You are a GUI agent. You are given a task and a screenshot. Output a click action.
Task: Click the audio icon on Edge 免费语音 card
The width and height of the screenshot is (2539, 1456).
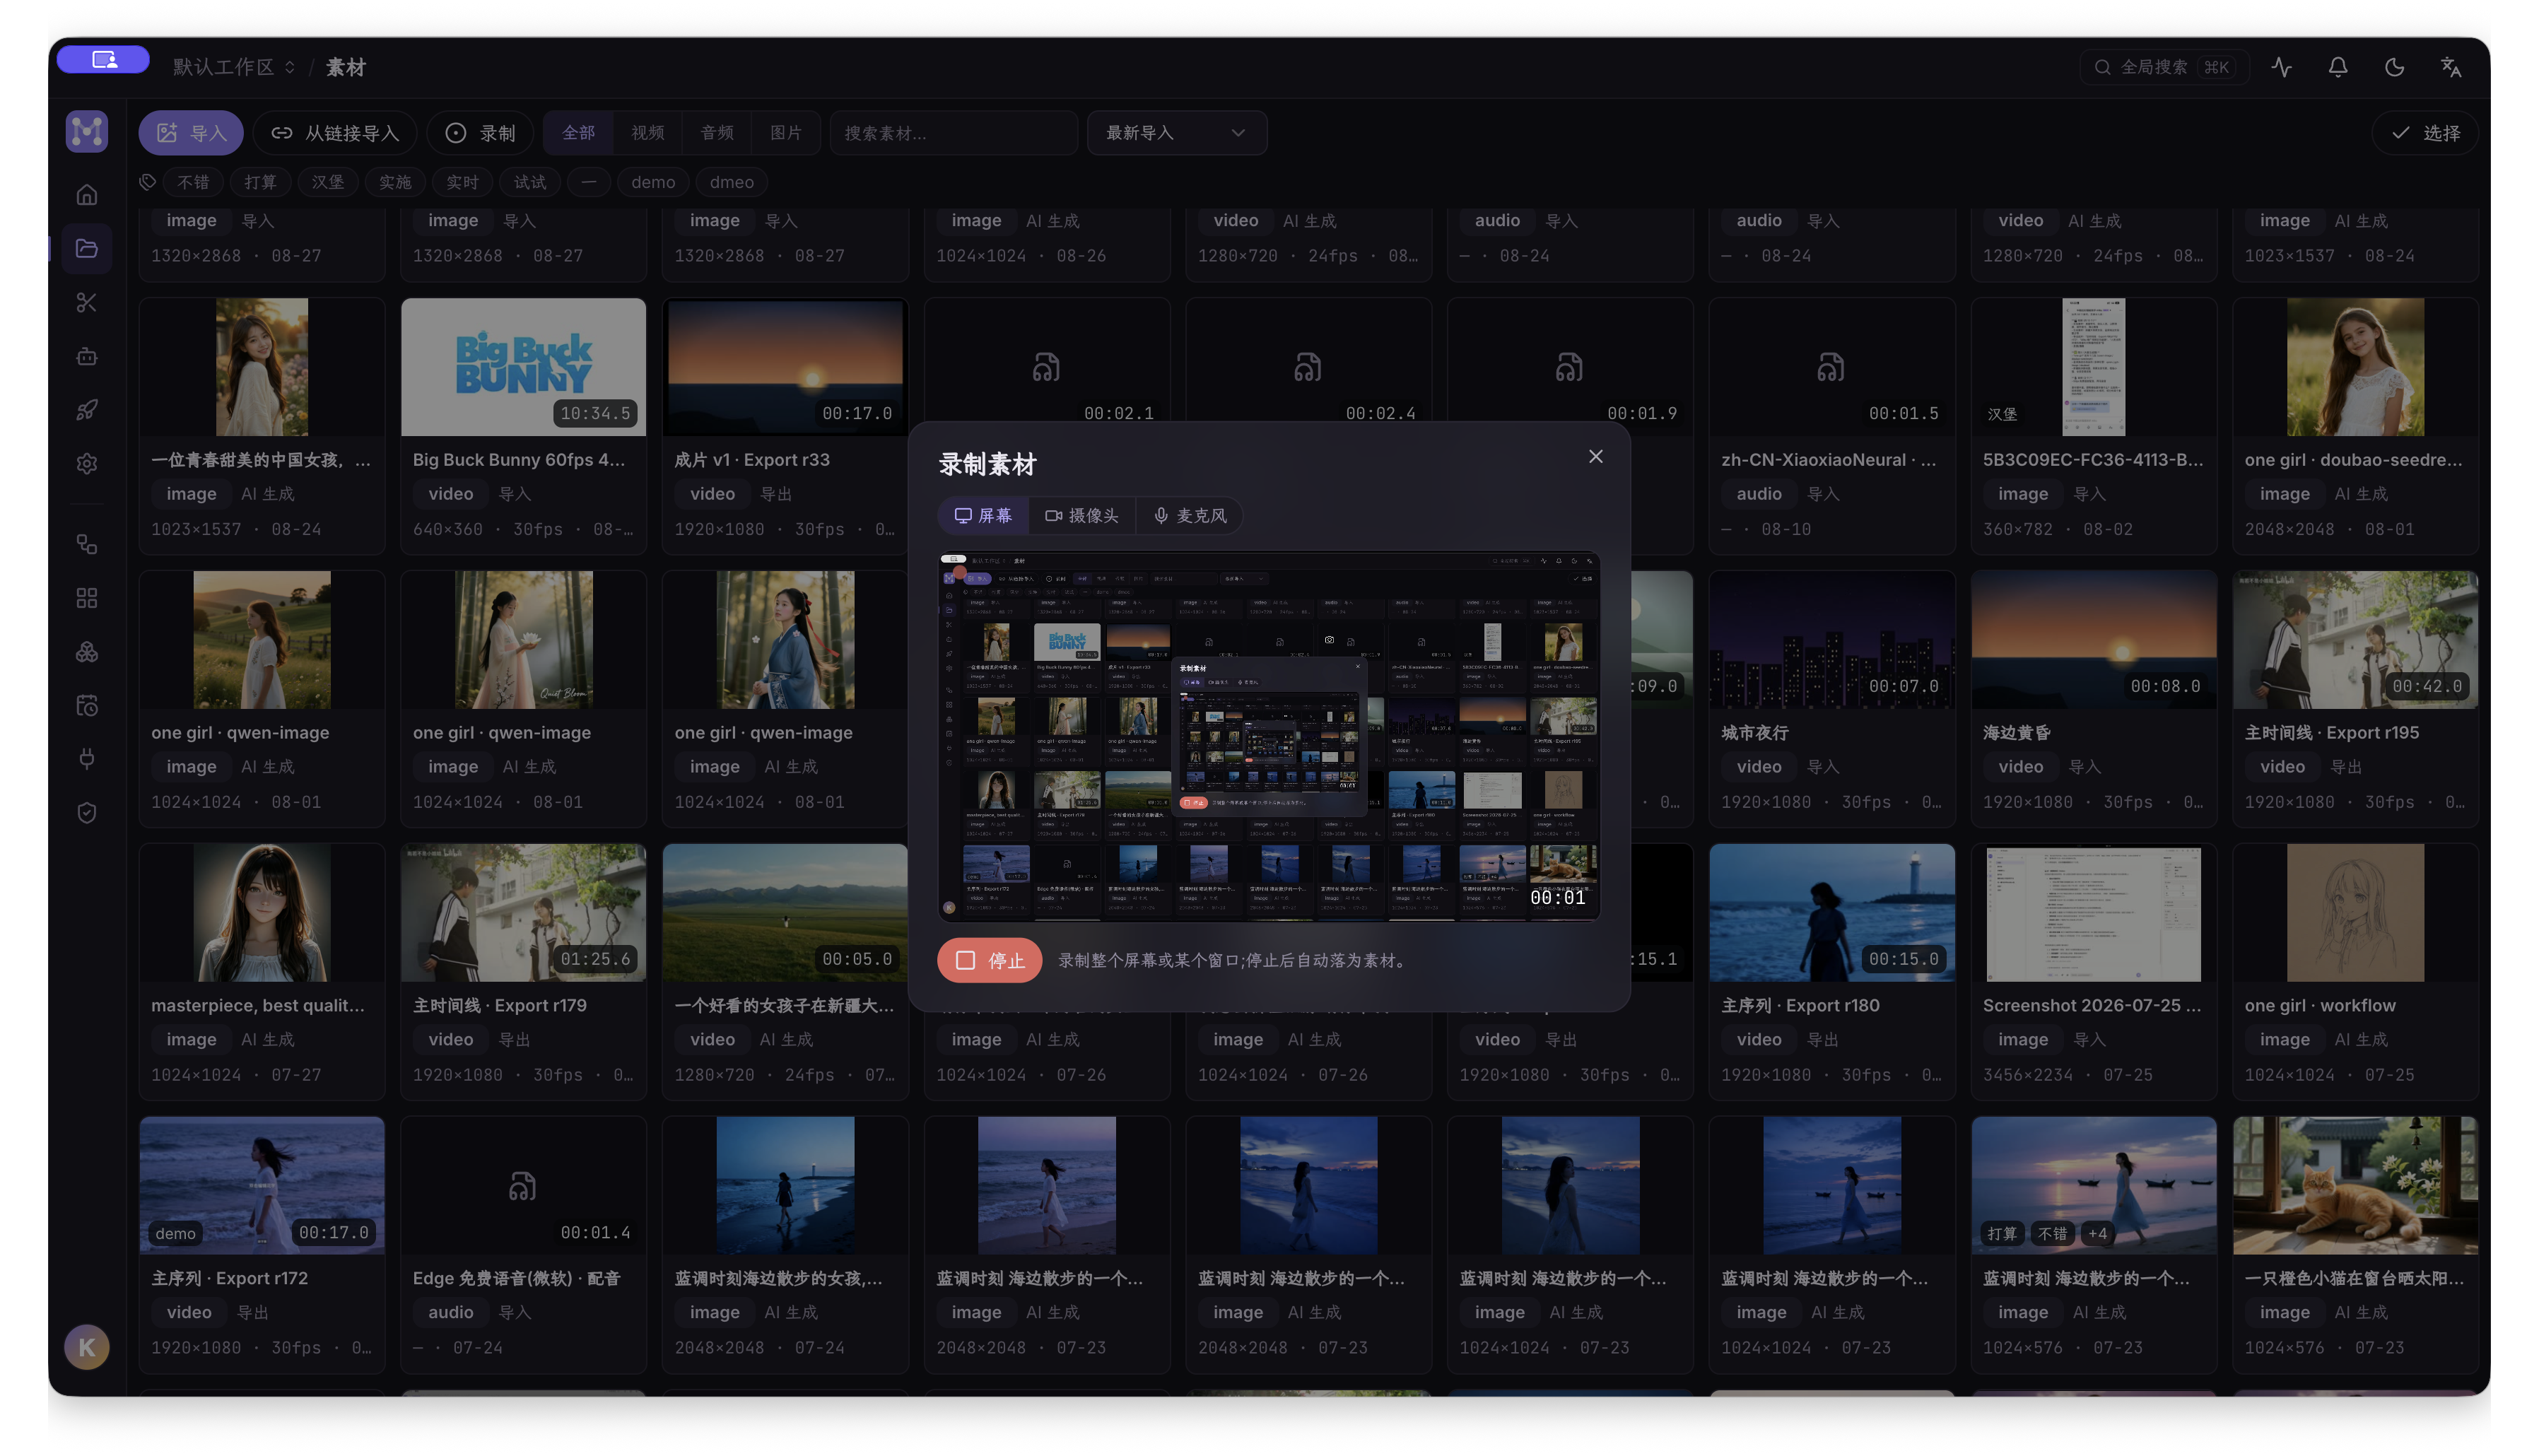(522, 1186)
